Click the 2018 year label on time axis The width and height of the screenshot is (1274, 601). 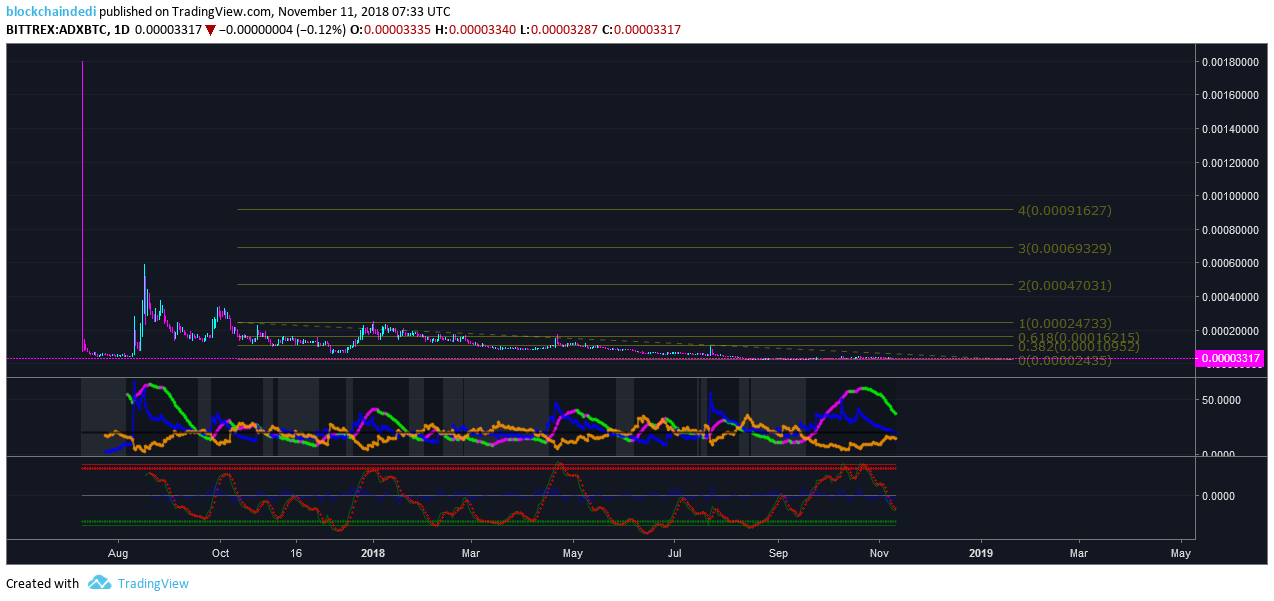[x=373, y=552]
